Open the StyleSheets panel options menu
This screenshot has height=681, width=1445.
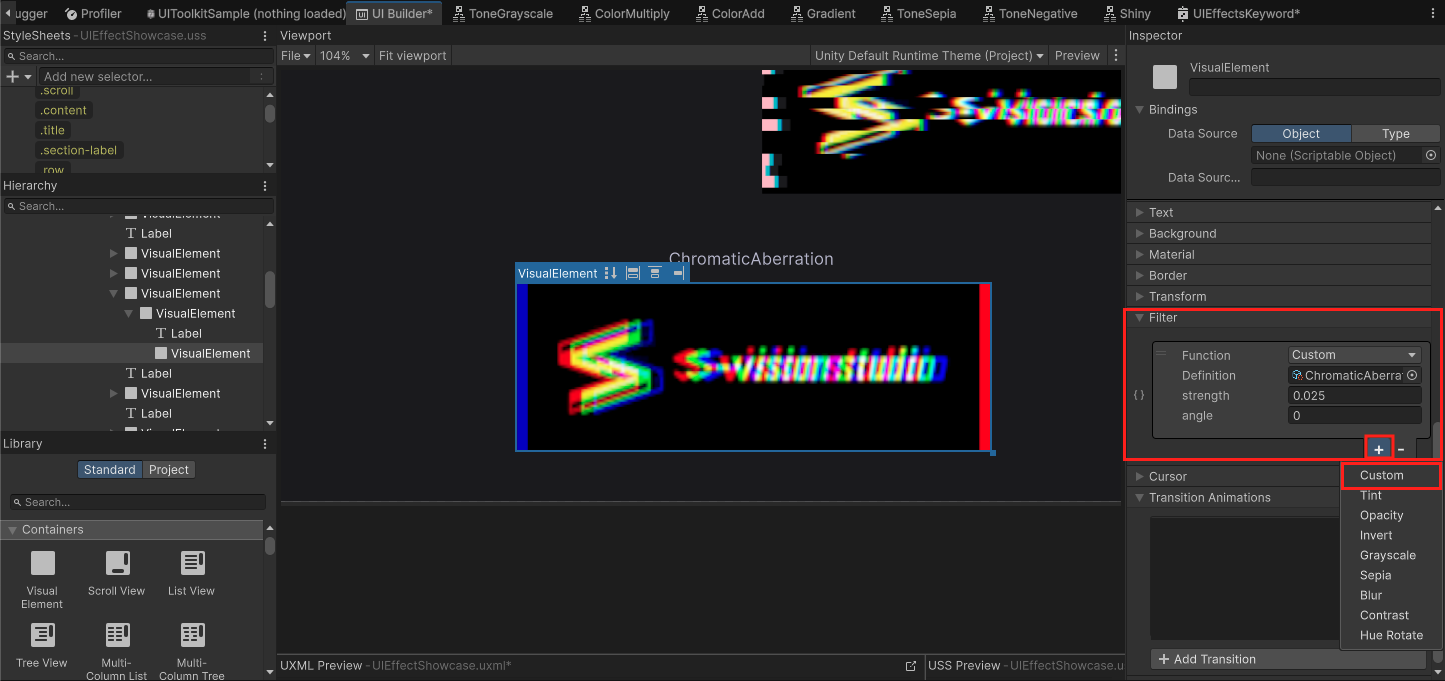[x=265, y=35]
